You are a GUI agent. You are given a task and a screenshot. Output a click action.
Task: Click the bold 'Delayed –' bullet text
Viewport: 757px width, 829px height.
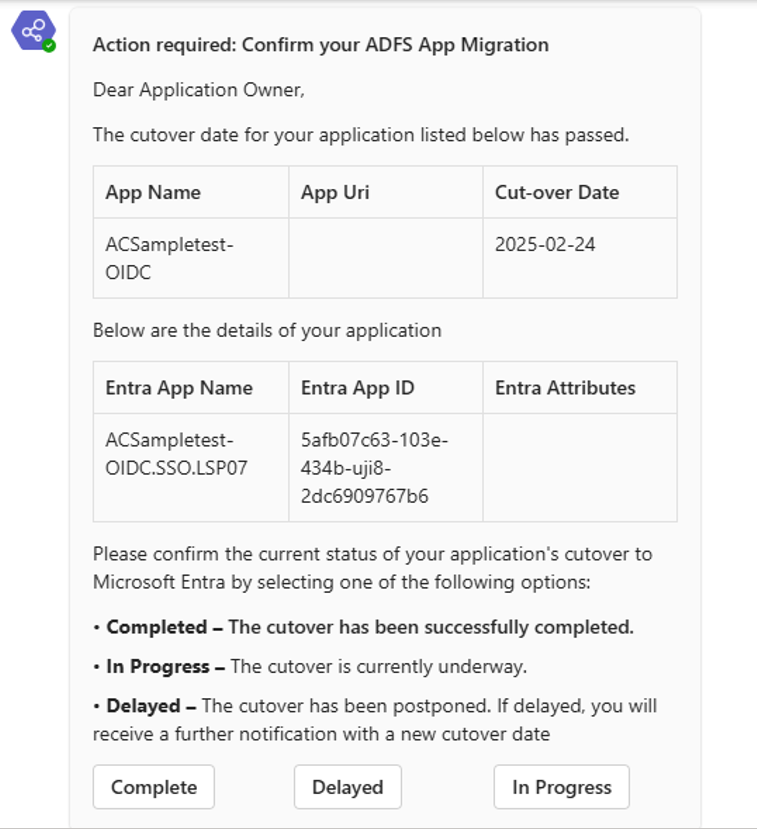coord(151,706)
